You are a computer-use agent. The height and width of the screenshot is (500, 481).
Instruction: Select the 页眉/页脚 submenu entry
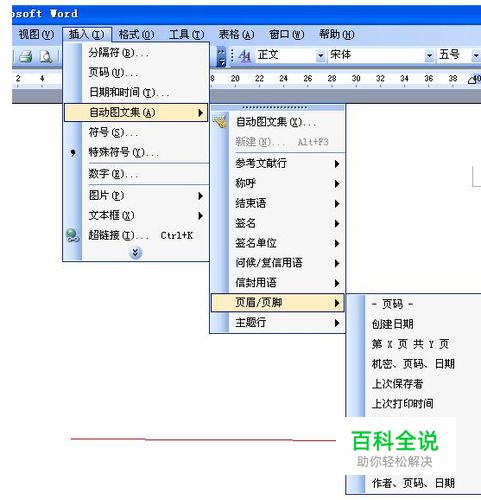[x=278, y=303]
